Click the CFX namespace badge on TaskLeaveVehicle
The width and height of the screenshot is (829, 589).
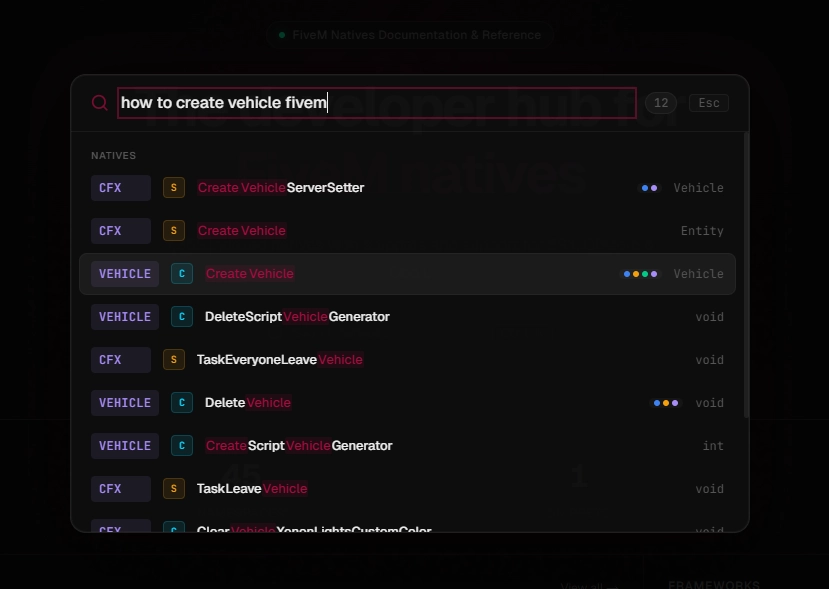click(x=120, y=488)
